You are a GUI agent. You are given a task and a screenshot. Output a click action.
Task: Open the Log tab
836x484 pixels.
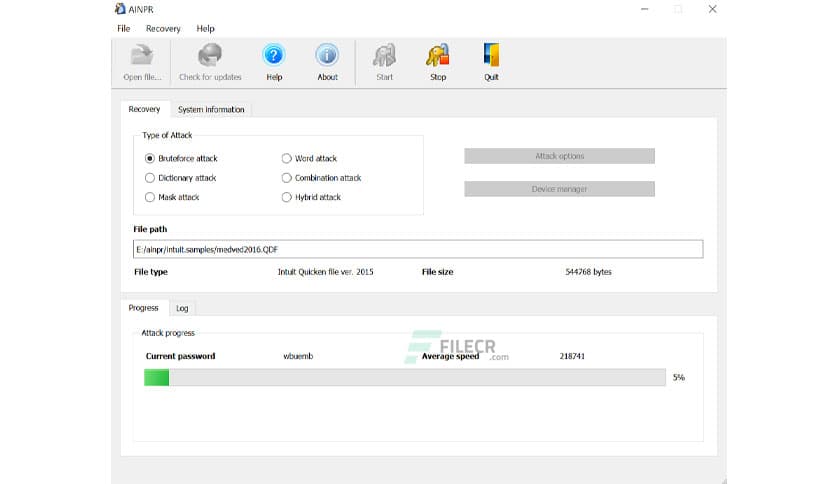182,308
